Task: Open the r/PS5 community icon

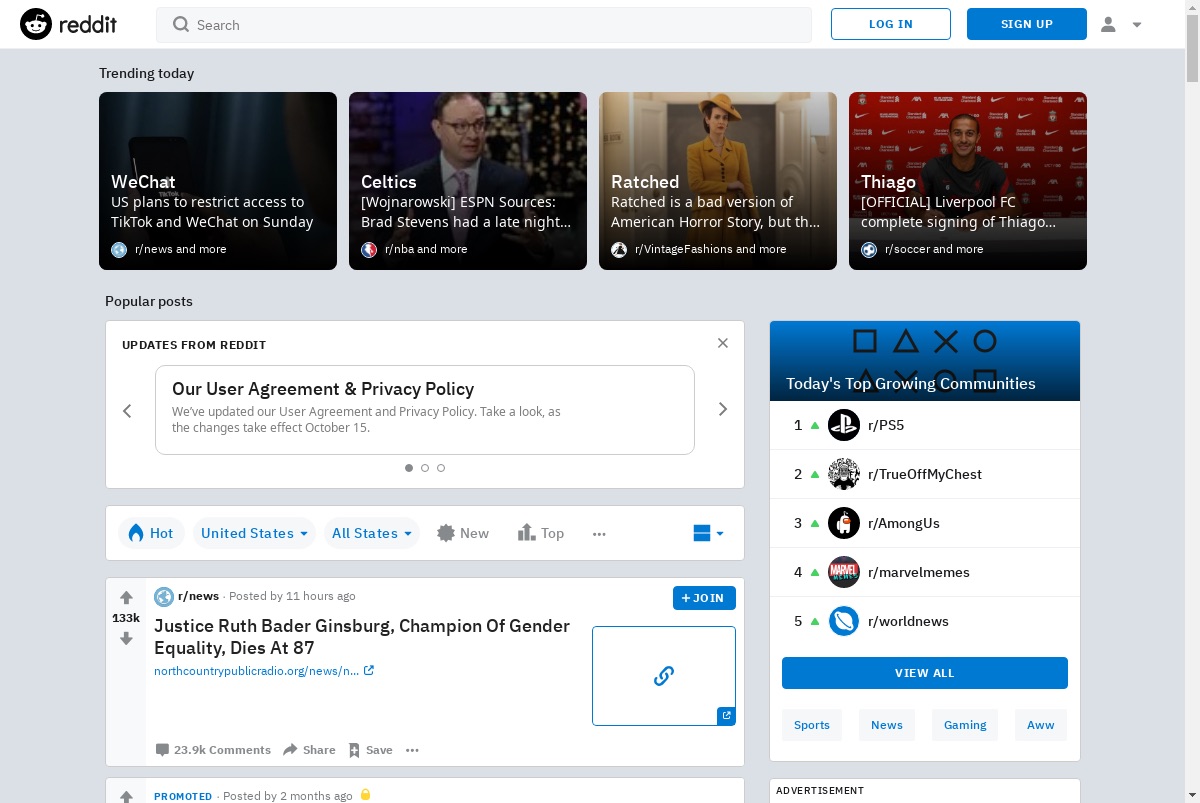Action: coord(844,425)
